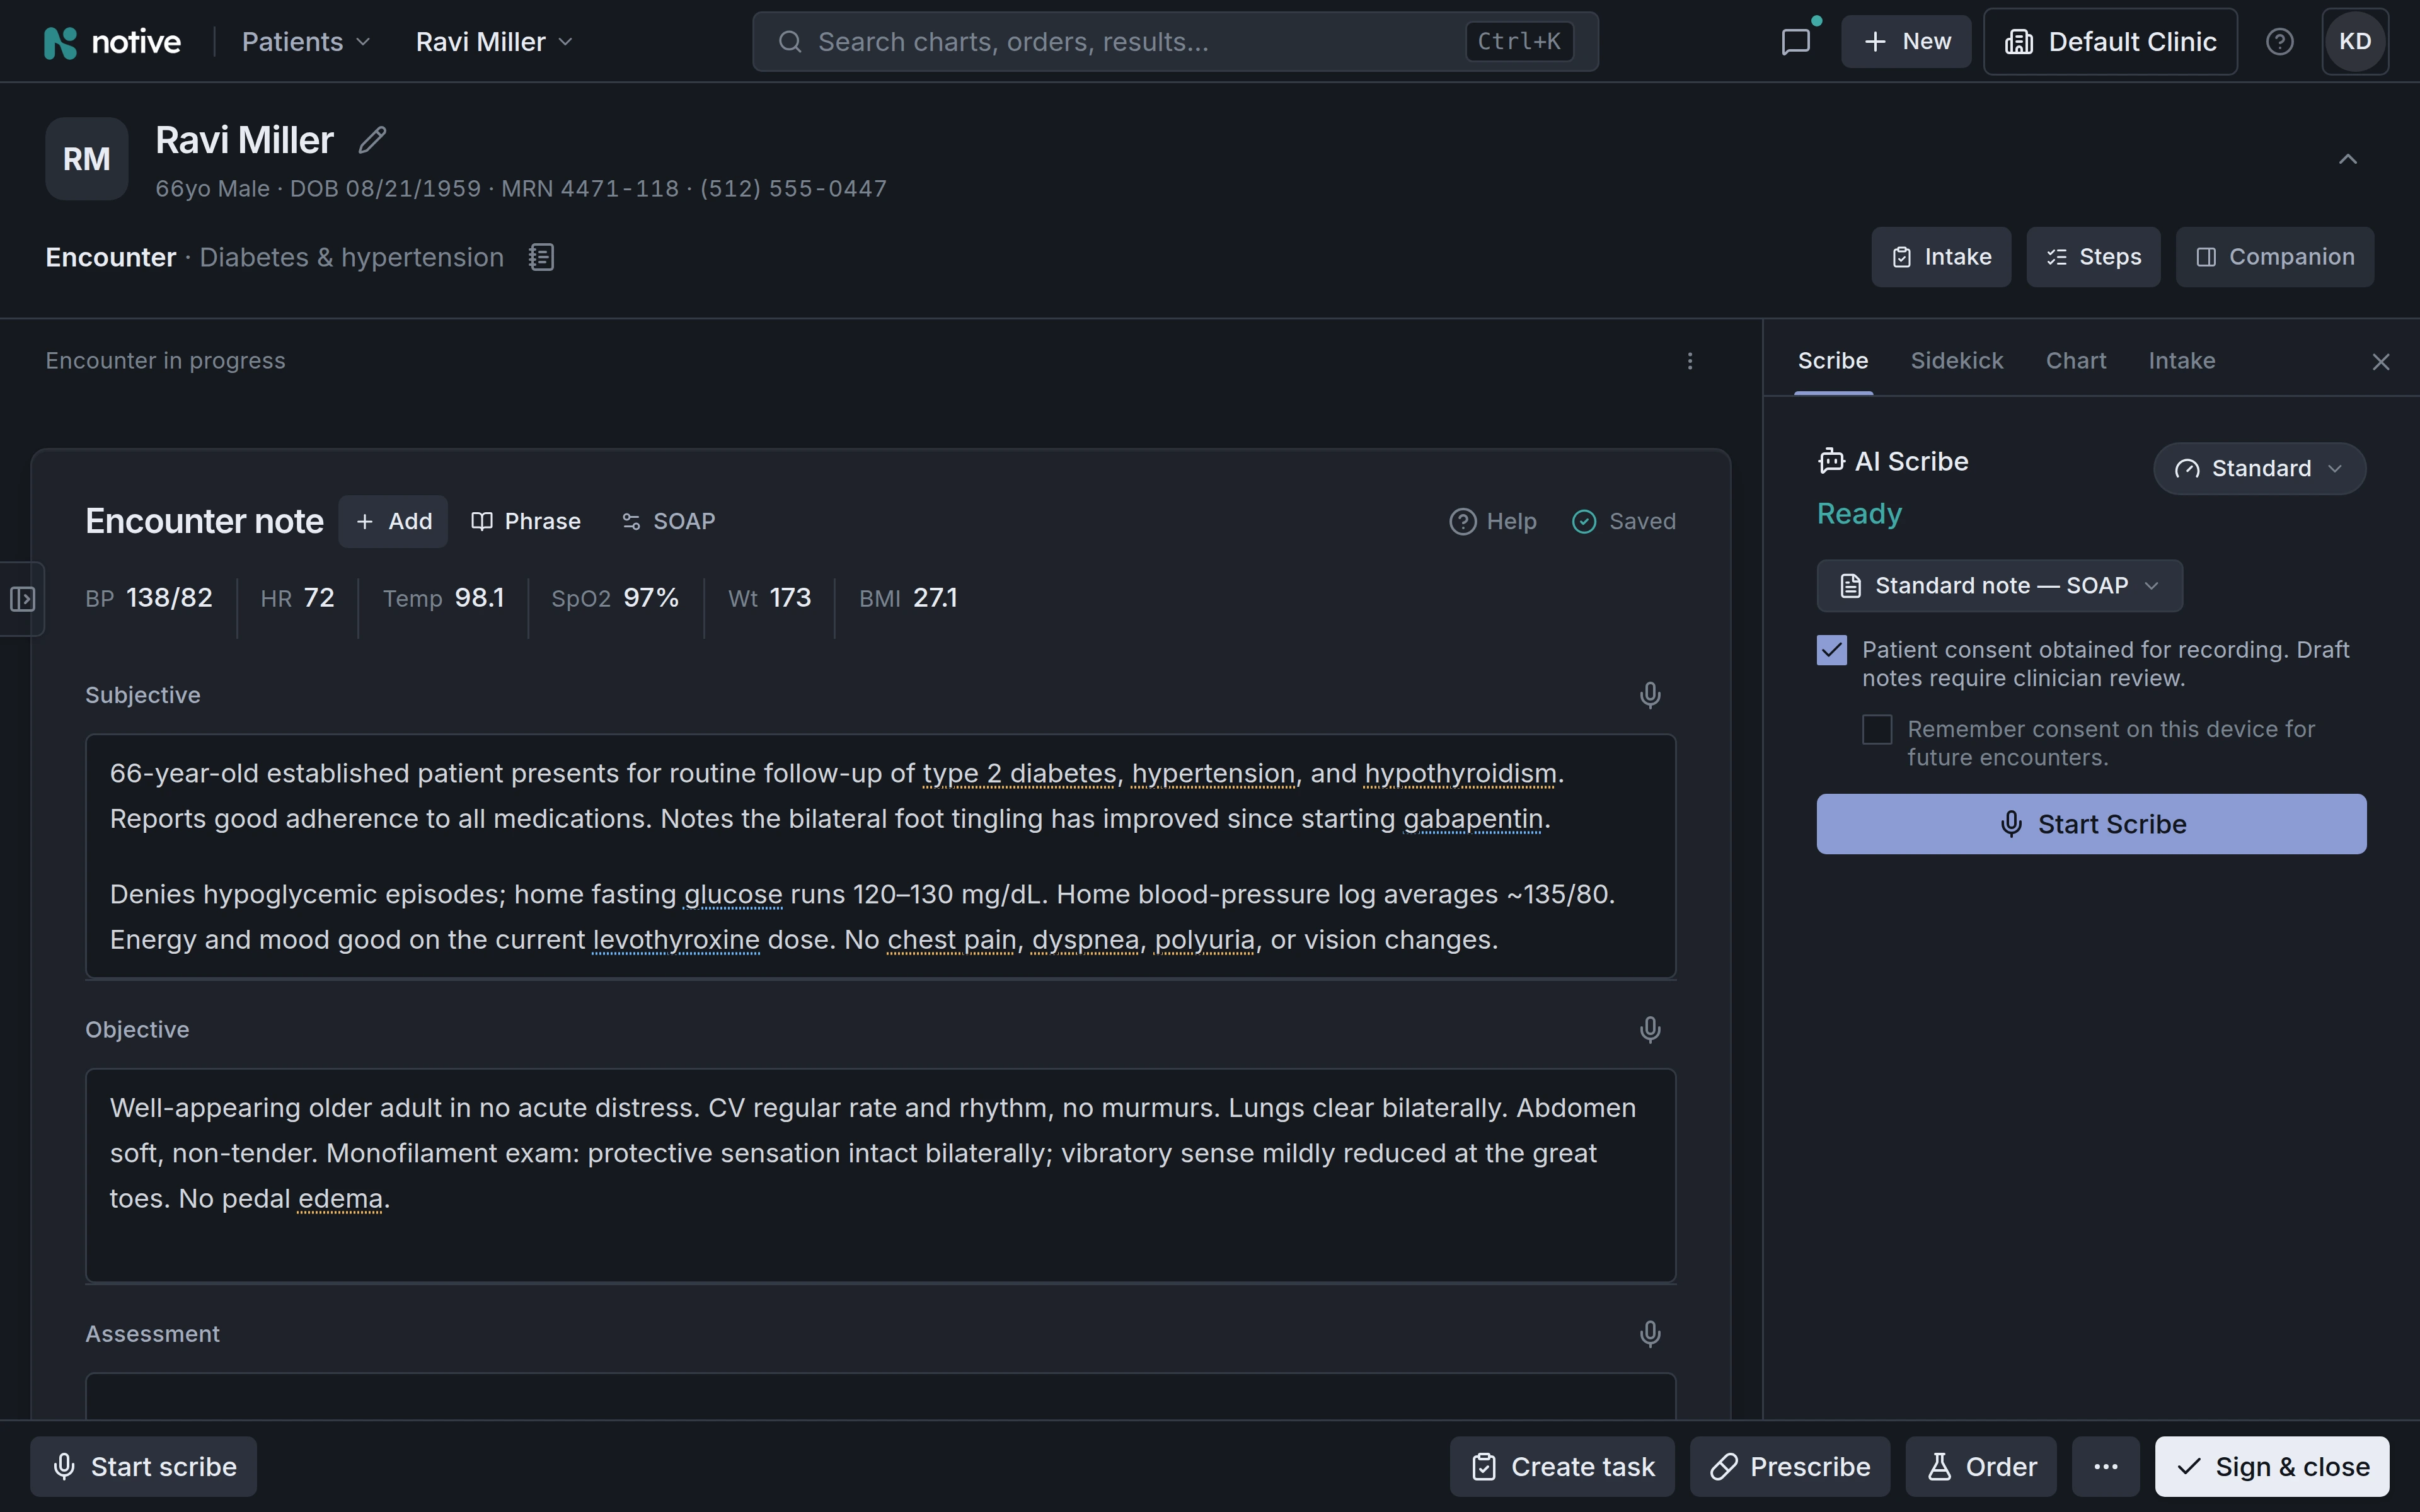
Task: Switch to the Scribe tab
Action: click(x=1832, y=361)
